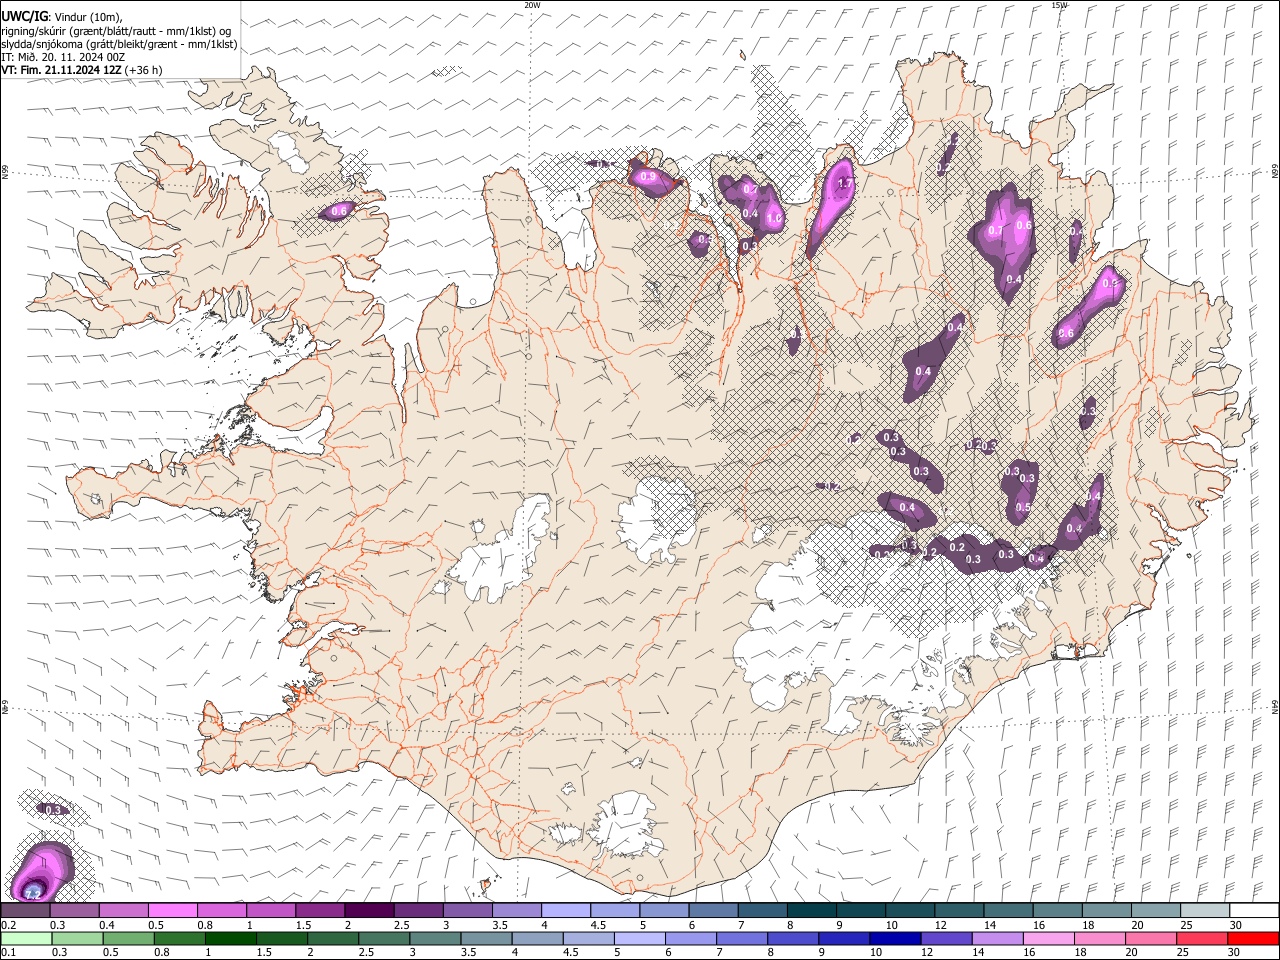Pick the medium green 0.5–0.8 rain scale swatch

click(128, 938)
